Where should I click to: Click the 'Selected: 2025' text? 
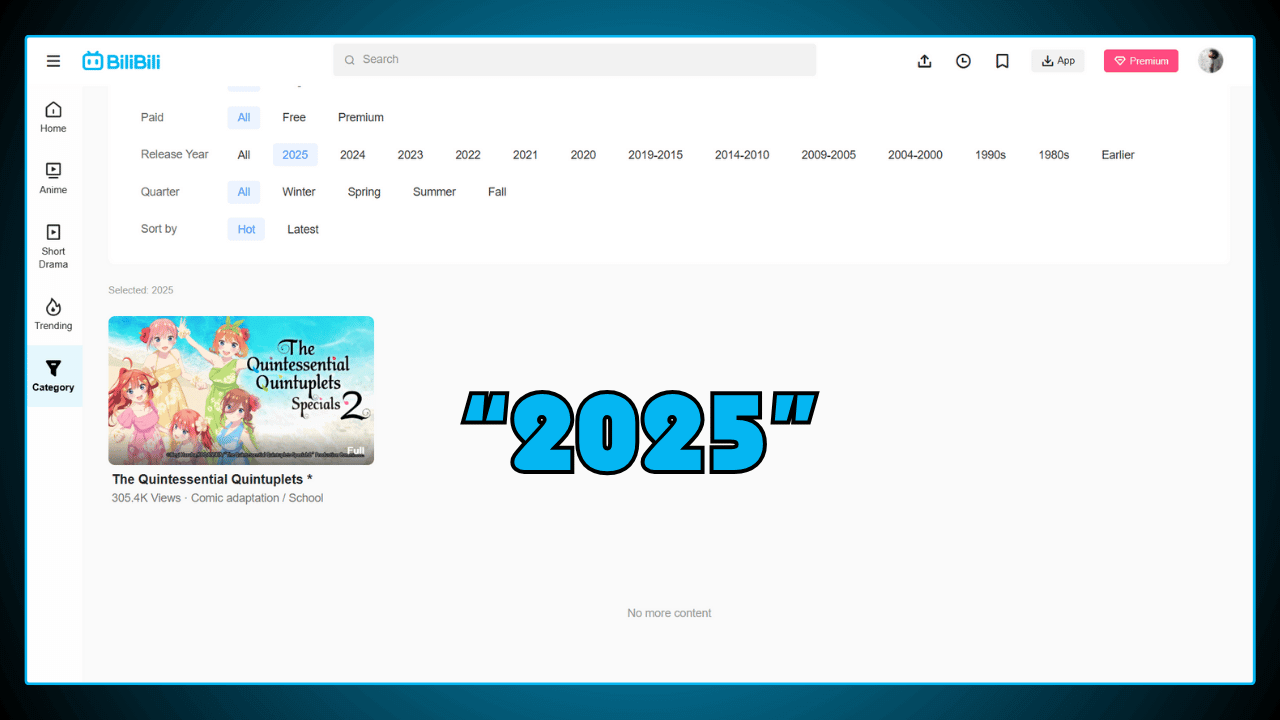[141, 290]
